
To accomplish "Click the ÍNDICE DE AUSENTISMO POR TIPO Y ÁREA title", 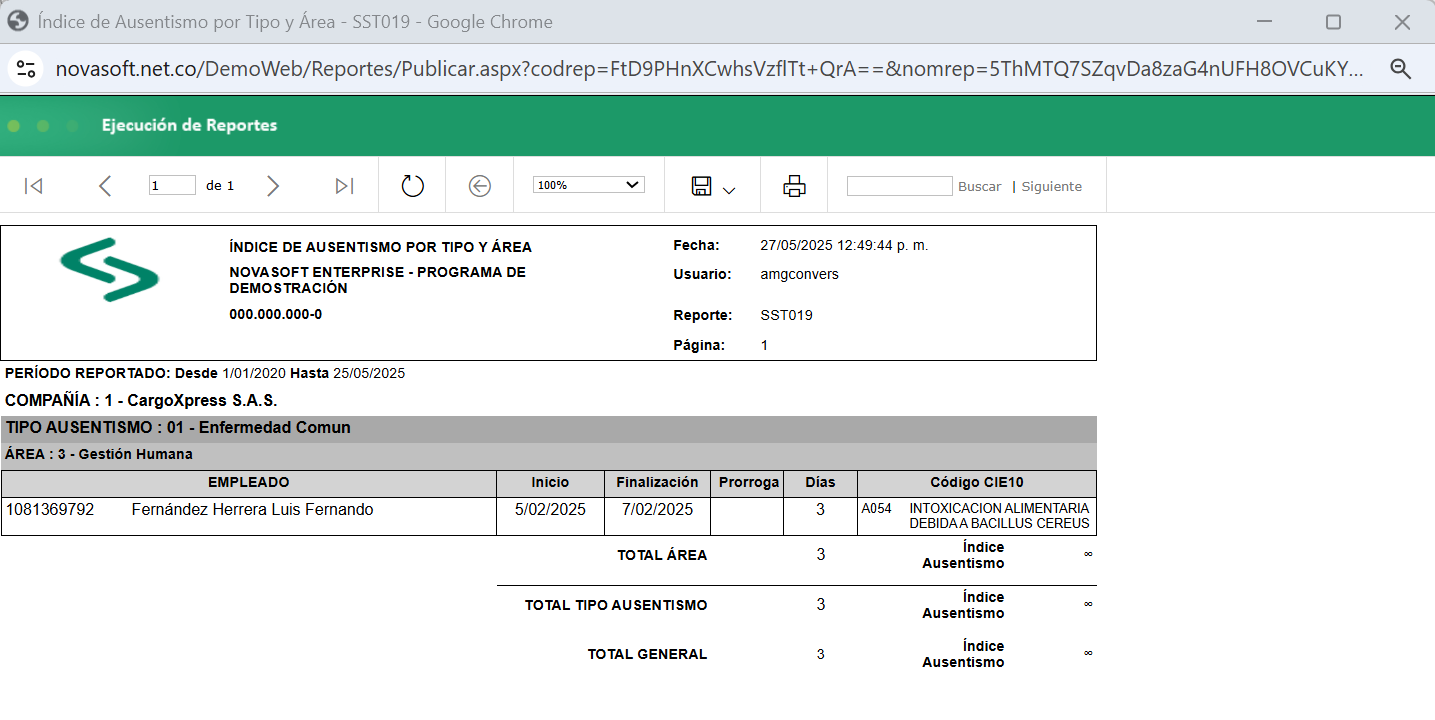I will click(380, 247).
